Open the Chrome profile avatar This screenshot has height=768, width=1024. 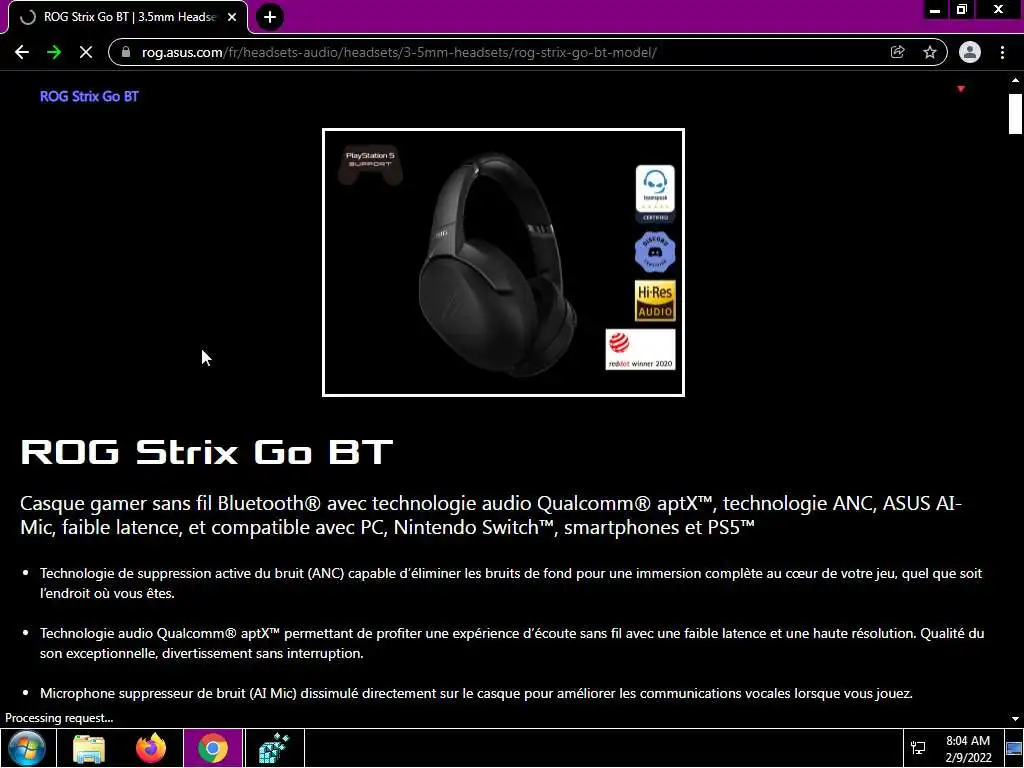970,52
